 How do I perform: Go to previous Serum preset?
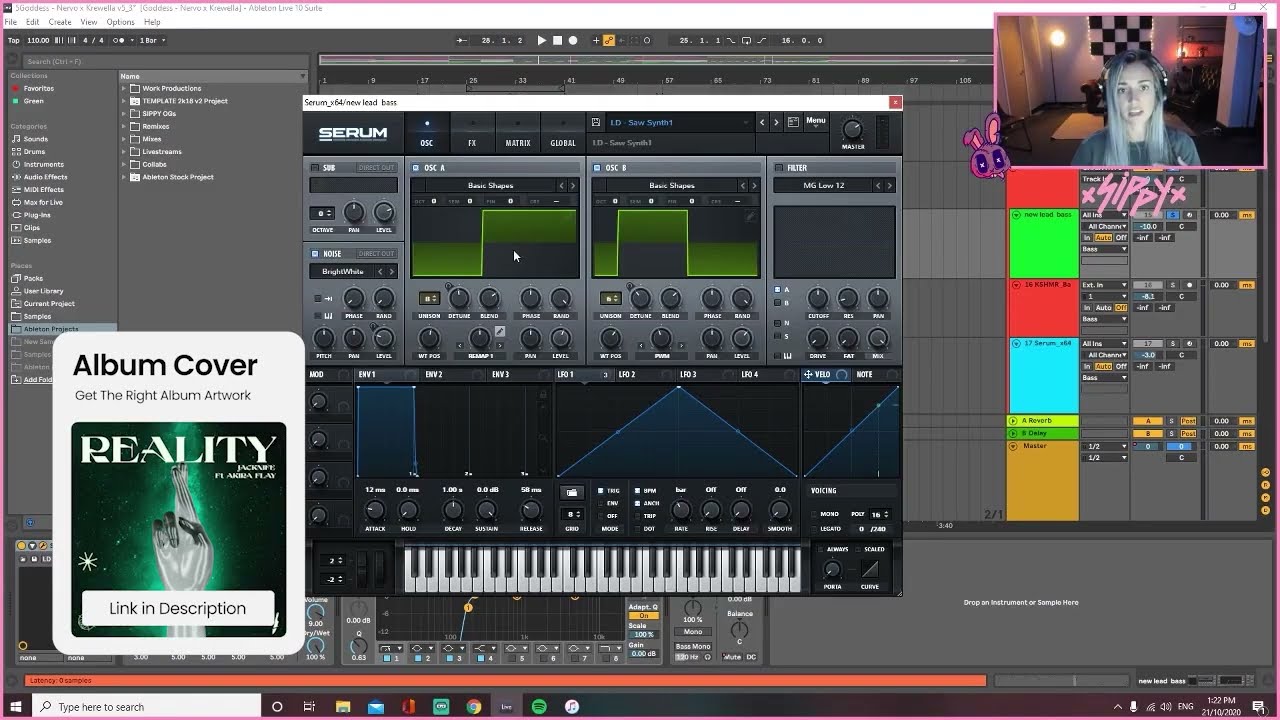(x=762, y=122)
